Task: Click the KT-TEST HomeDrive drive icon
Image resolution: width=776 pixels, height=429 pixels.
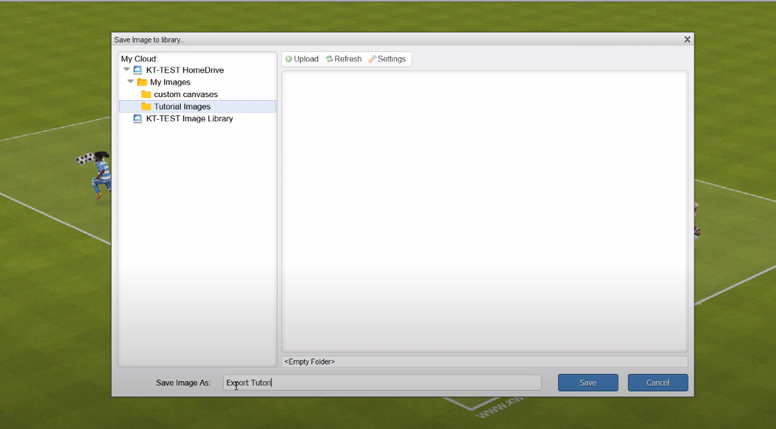Action: click(x=138, y=70)
